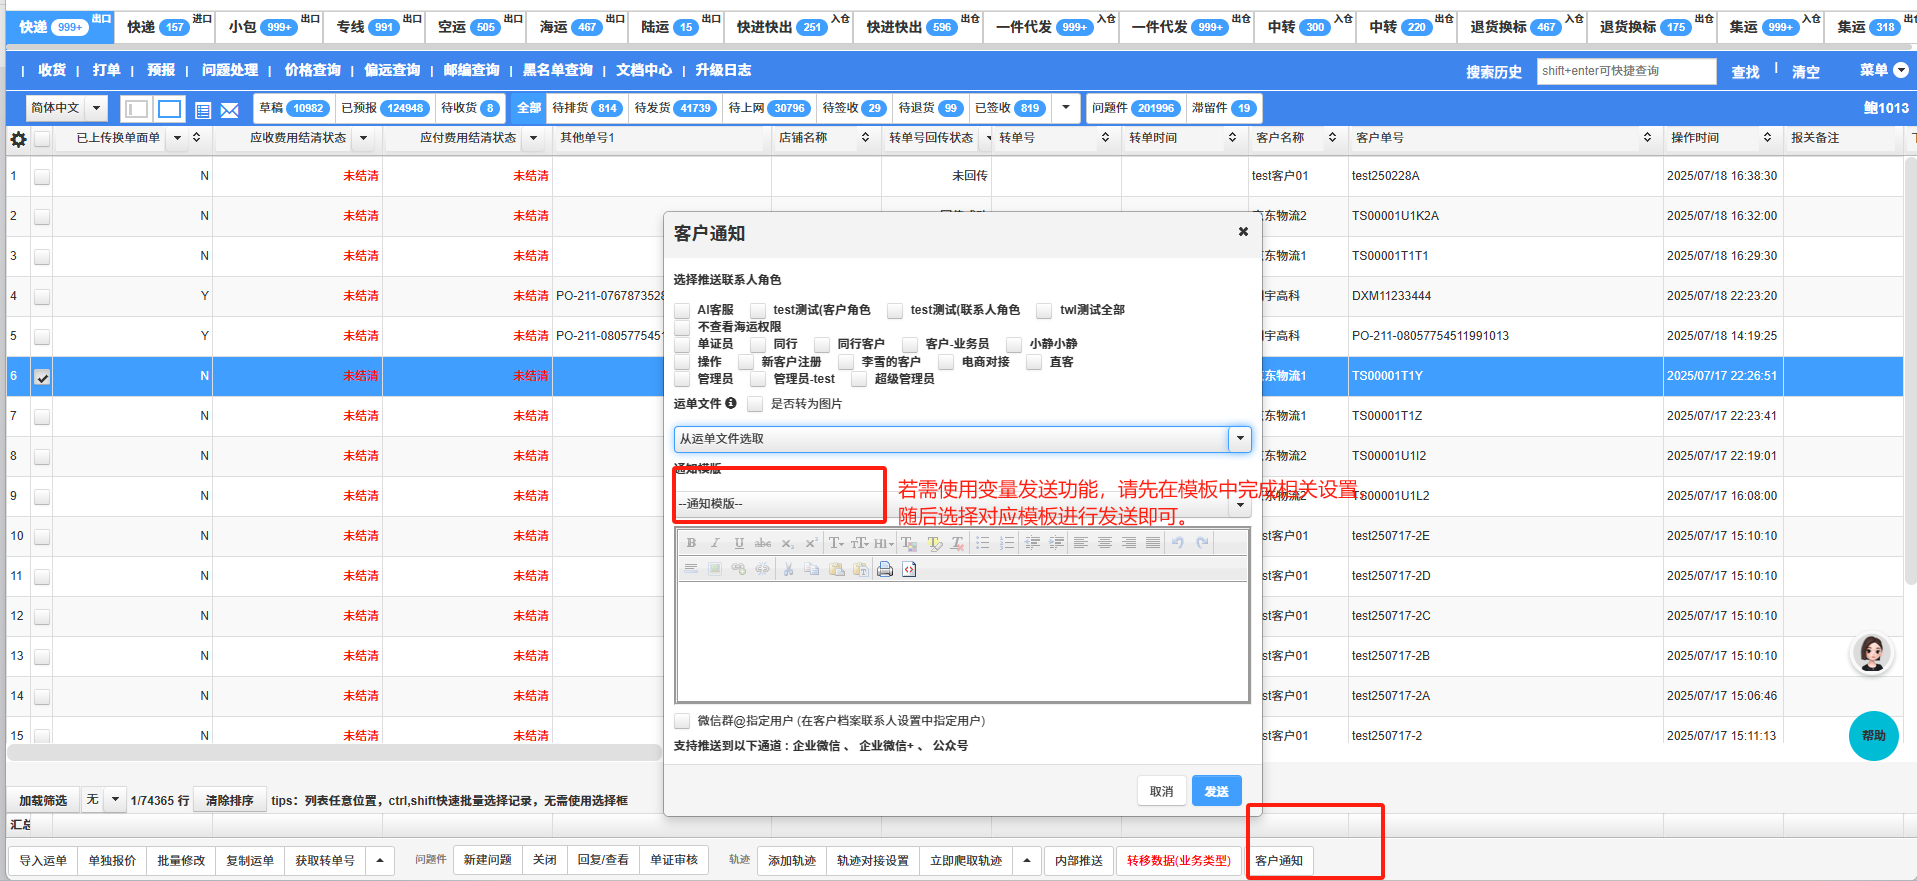Click the help avatar assistant icon
Viewport: 1917px width, 881px height.
tap(1872, 653)
